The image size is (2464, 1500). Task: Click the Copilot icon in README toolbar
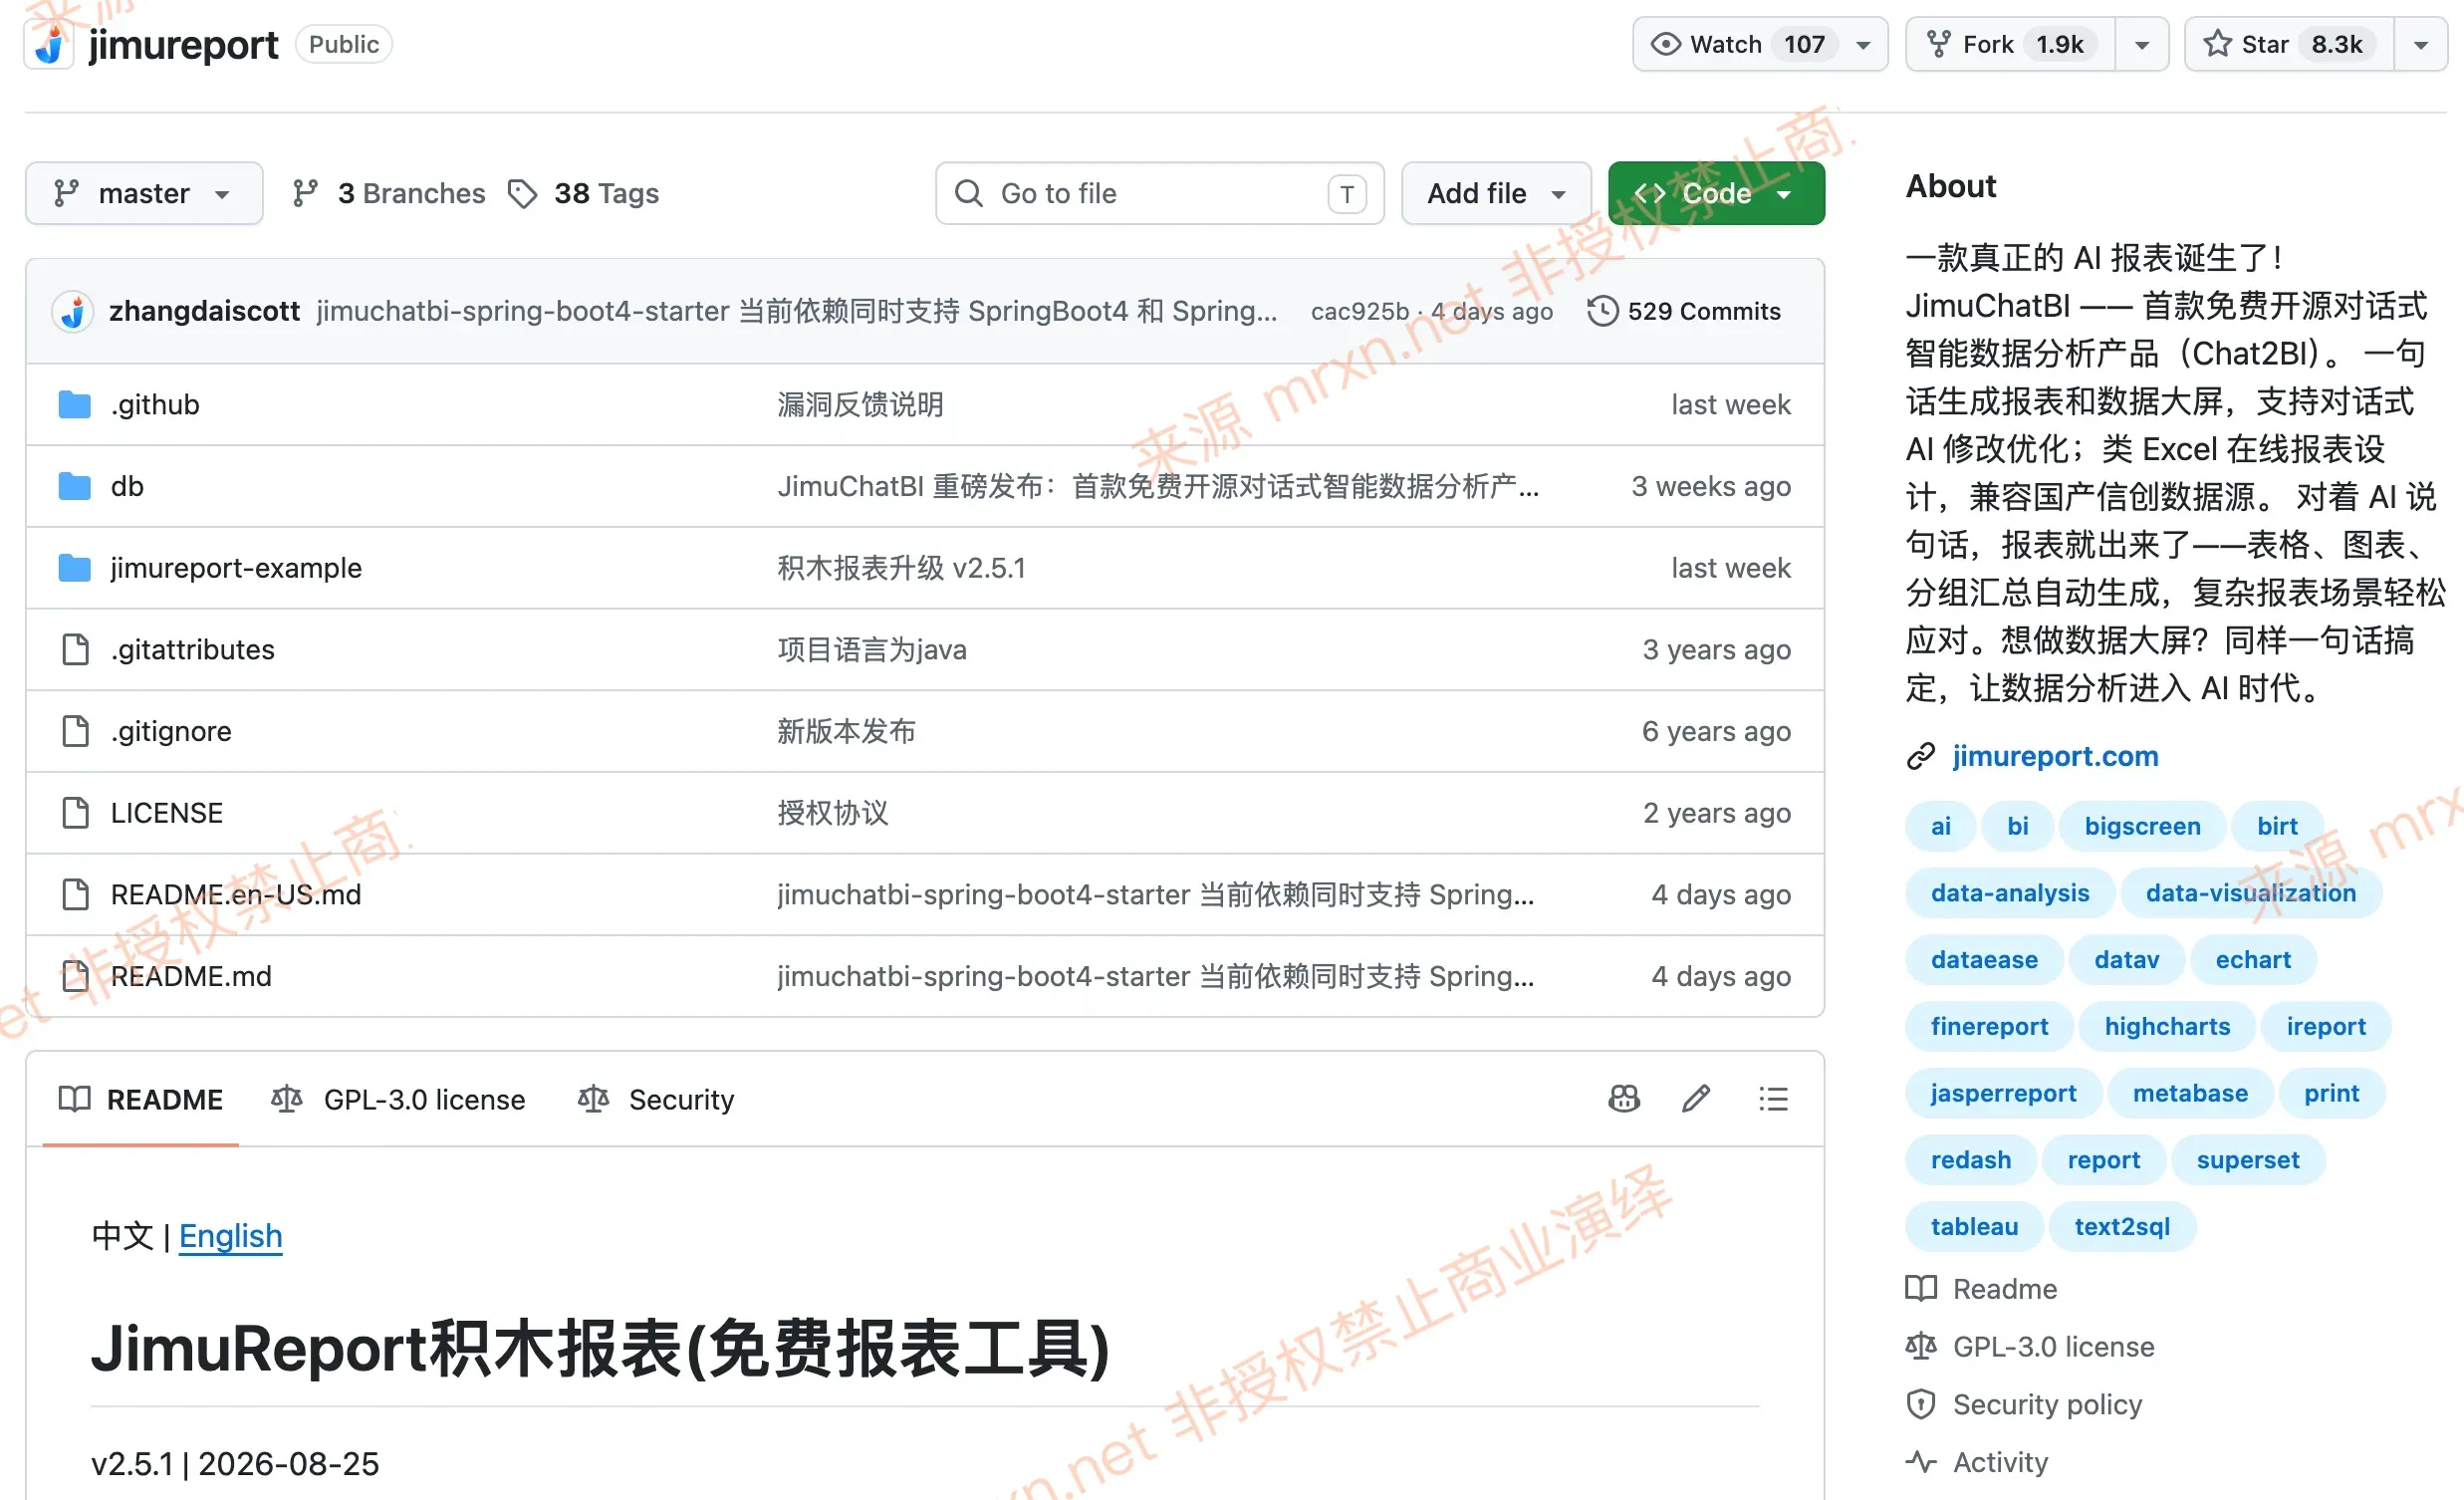(1624, 1099)
